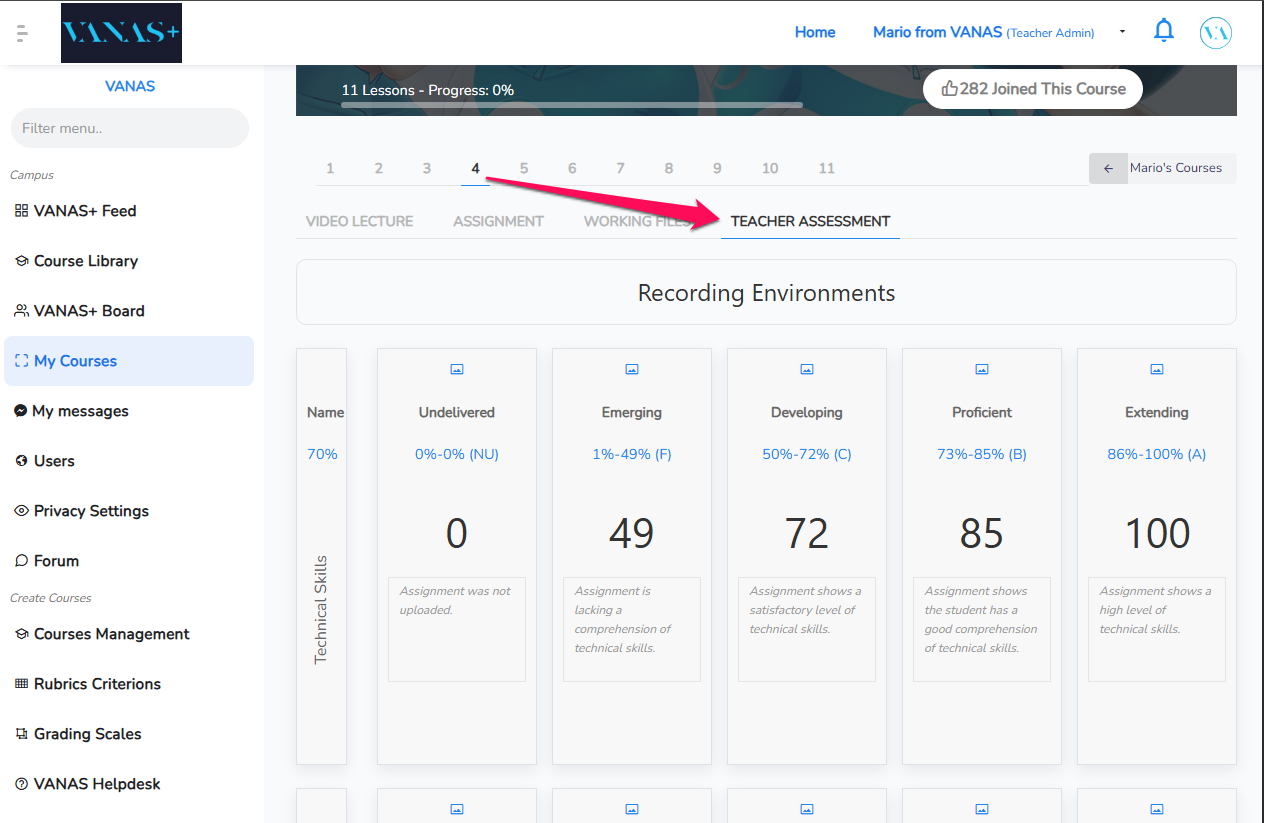Go to Home link
The height and width of the screenshot is (823, 1264).
815,32
